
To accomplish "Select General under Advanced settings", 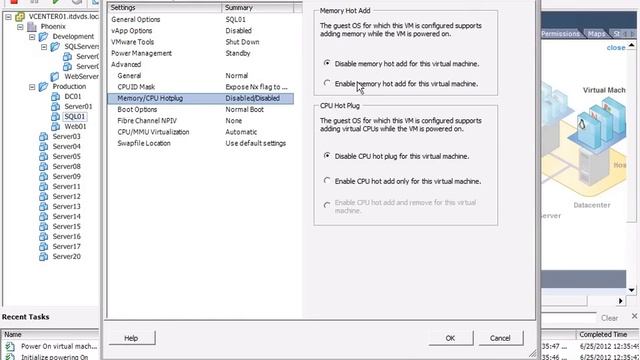I will (x=200, y=76).
